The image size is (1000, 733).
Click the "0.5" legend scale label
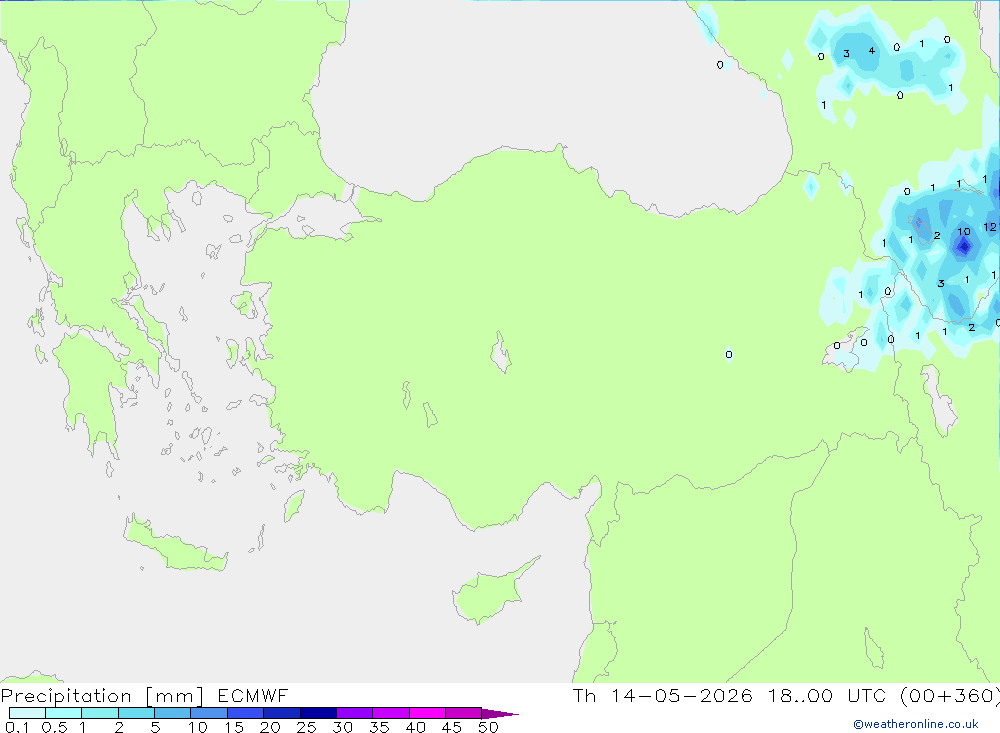tap(54, 727)
